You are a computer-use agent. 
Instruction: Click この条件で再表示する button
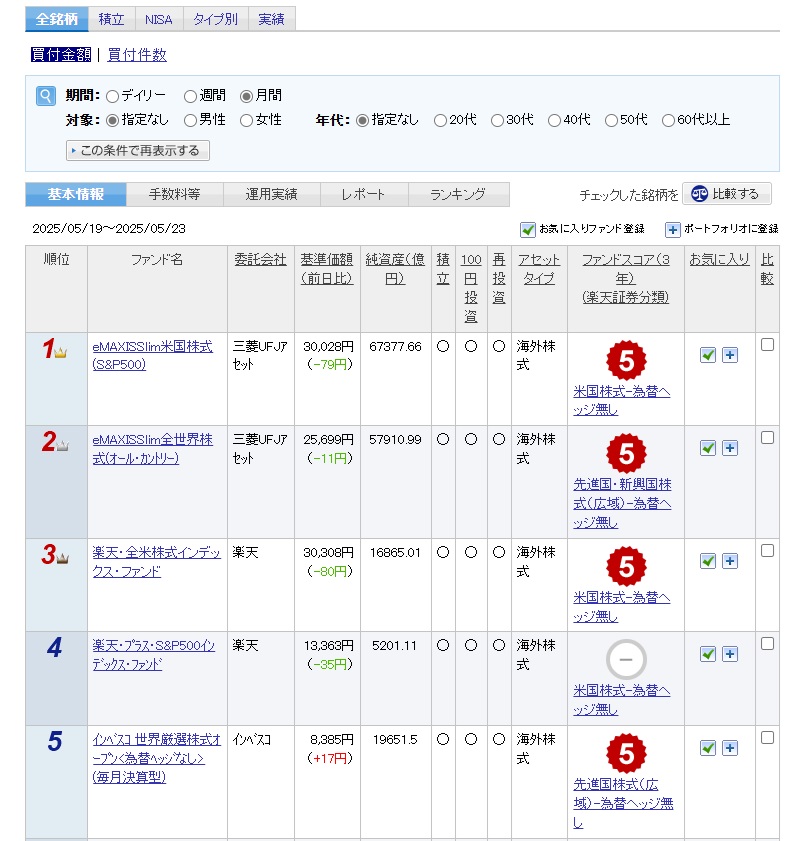(x=138, y=151)
